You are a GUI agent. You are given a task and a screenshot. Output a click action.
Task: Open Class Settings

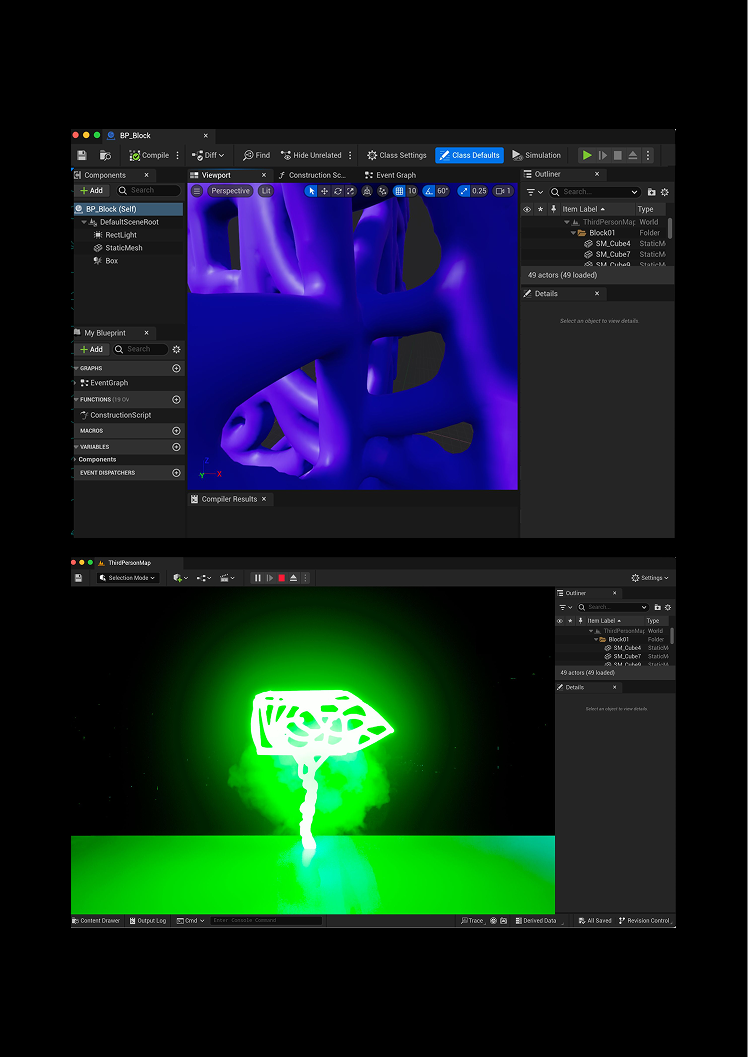click(397, 155)
